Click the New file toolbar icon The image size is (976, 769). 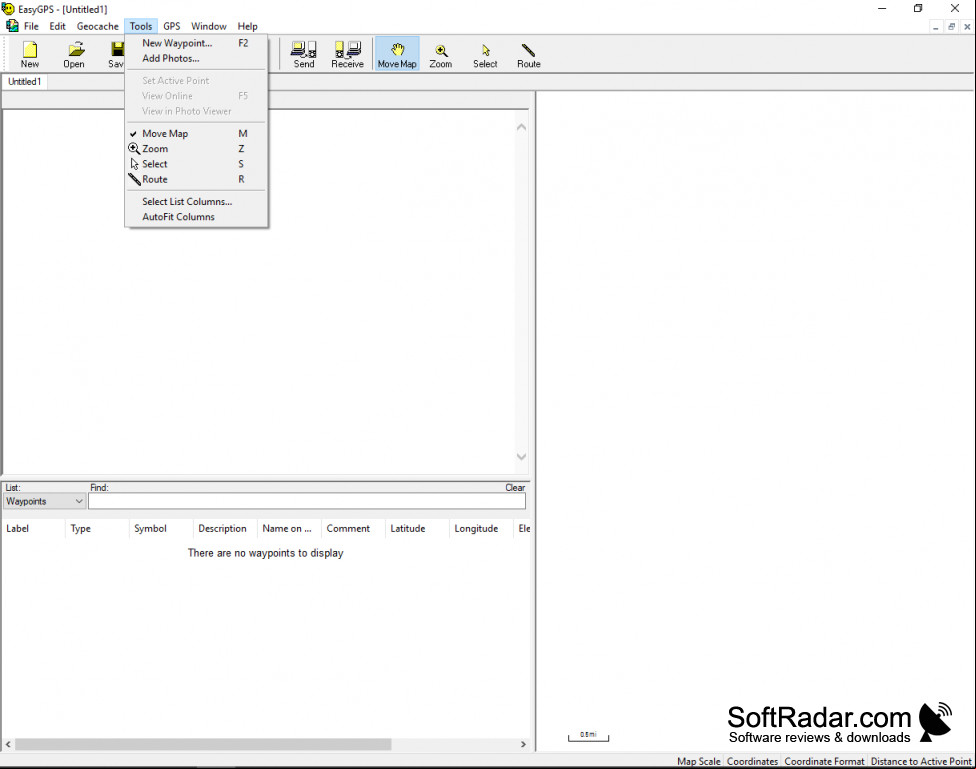pyautogui.click(x=30, y=54)
